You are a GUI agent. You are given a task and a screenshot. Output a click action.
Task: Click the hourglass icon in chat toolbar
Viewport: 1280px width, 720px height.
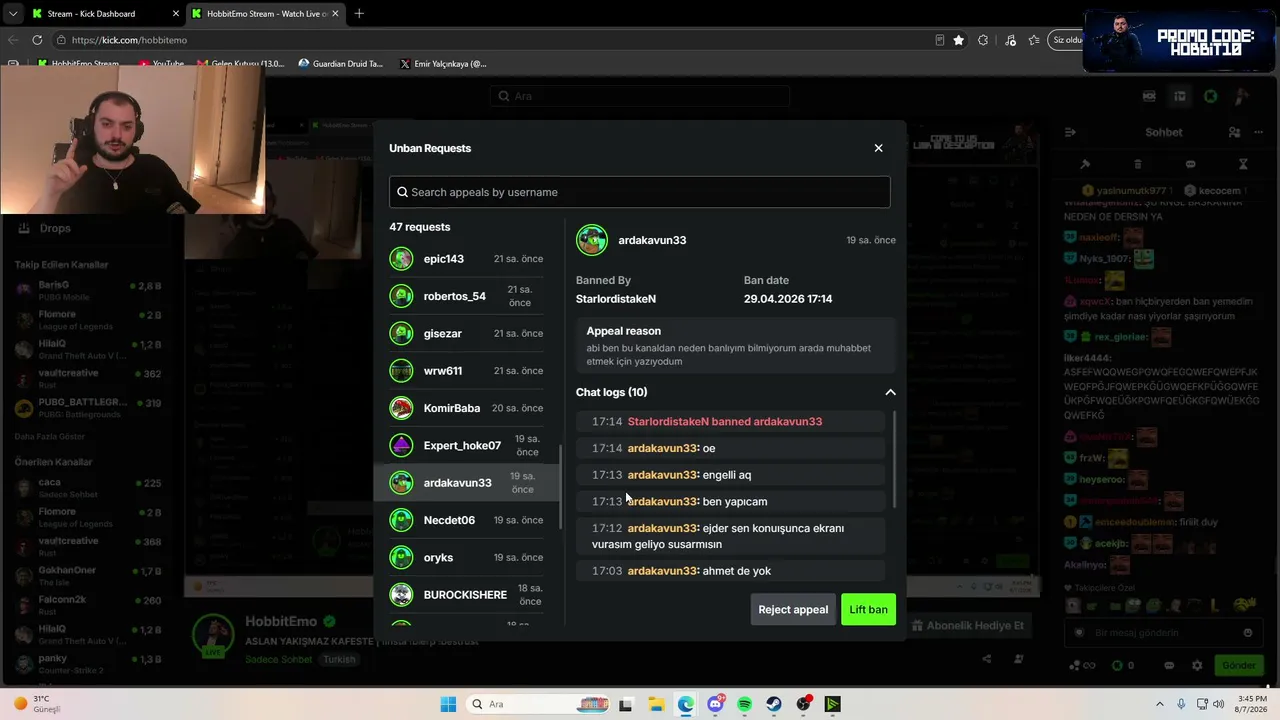[x=1243, y=164]
